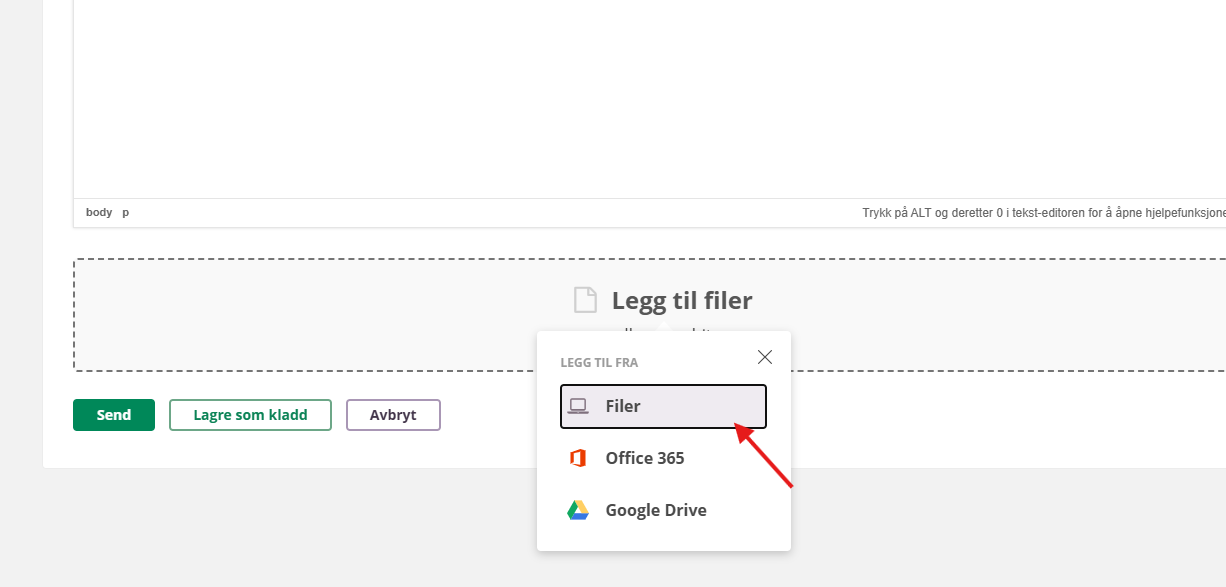
Task: Choose Office 365 as file source
Action: pos(645,458)
